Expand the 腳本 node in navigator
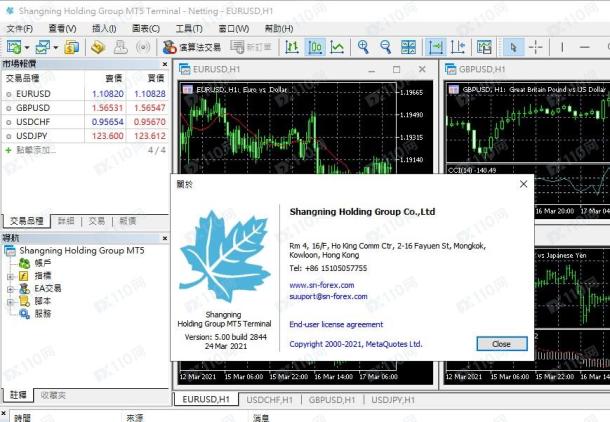Screen dimensions: 610x422 (11, 301)
